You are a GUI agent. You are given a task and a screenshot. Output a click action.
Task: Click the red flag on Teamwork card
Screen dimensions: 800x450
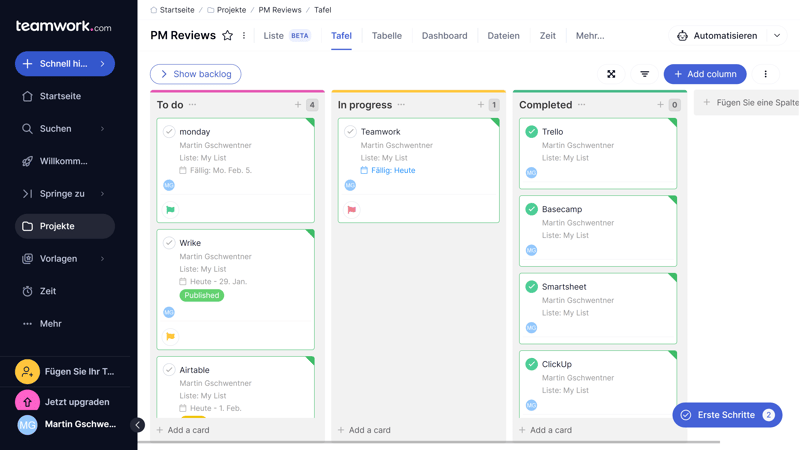(x=351, y=210)
